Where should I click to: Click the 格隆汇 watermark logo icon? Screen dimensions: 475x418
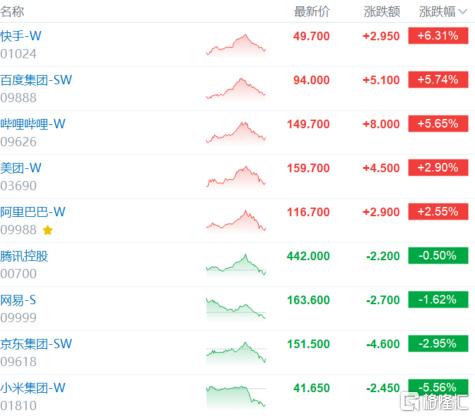click(x=410, y=402)
